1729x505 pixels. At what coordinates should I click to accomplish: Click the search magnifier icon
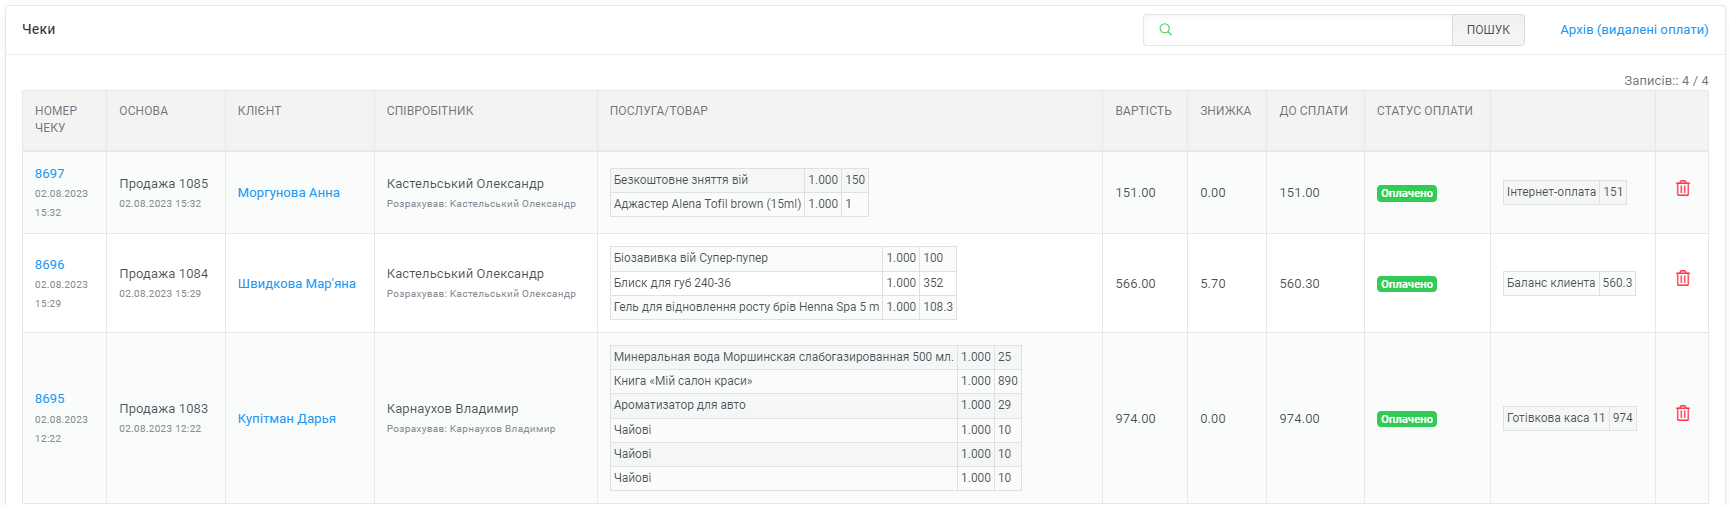coord(1165,30)
